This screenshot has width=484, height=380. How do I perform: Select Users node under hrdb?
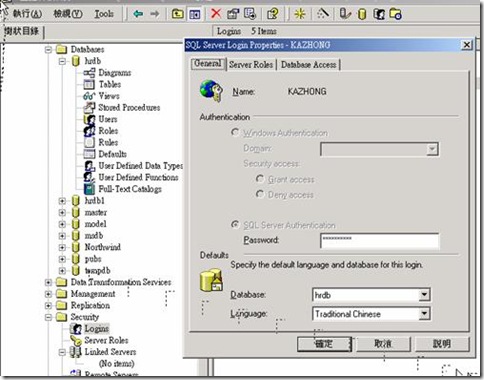(x=108, y=119)
